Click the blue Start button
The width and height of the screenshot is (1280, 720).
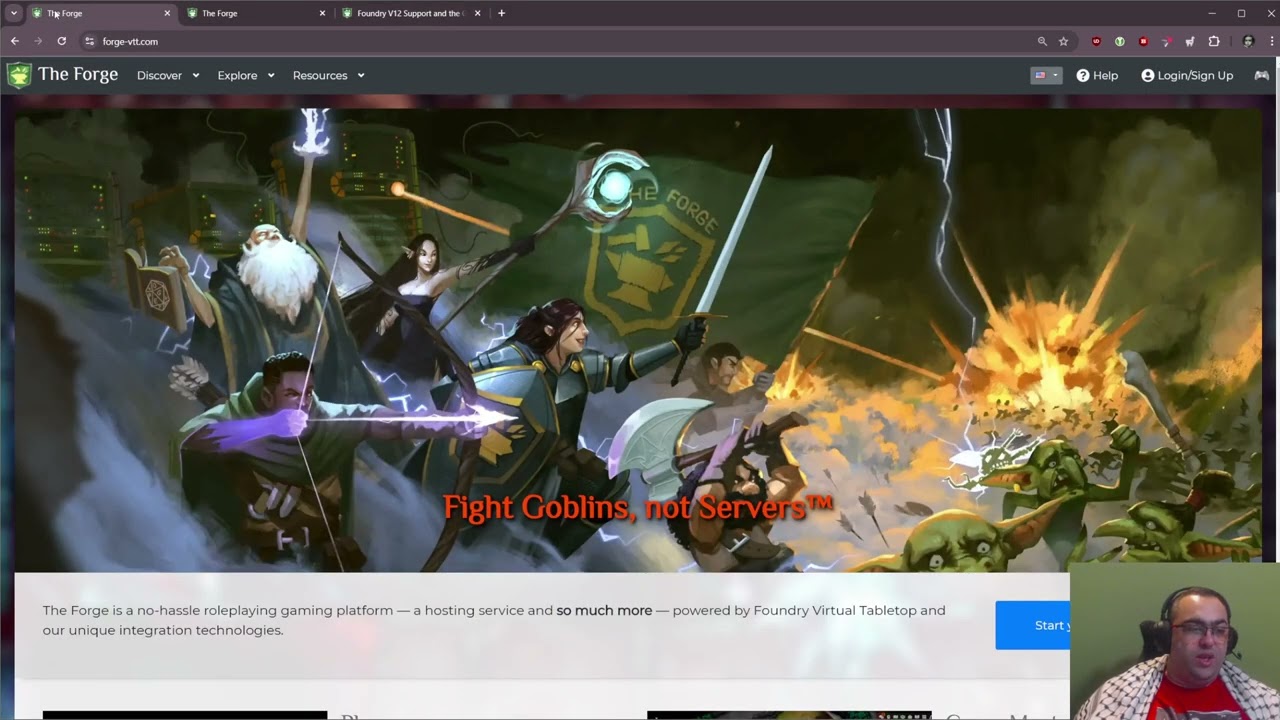1033,625
